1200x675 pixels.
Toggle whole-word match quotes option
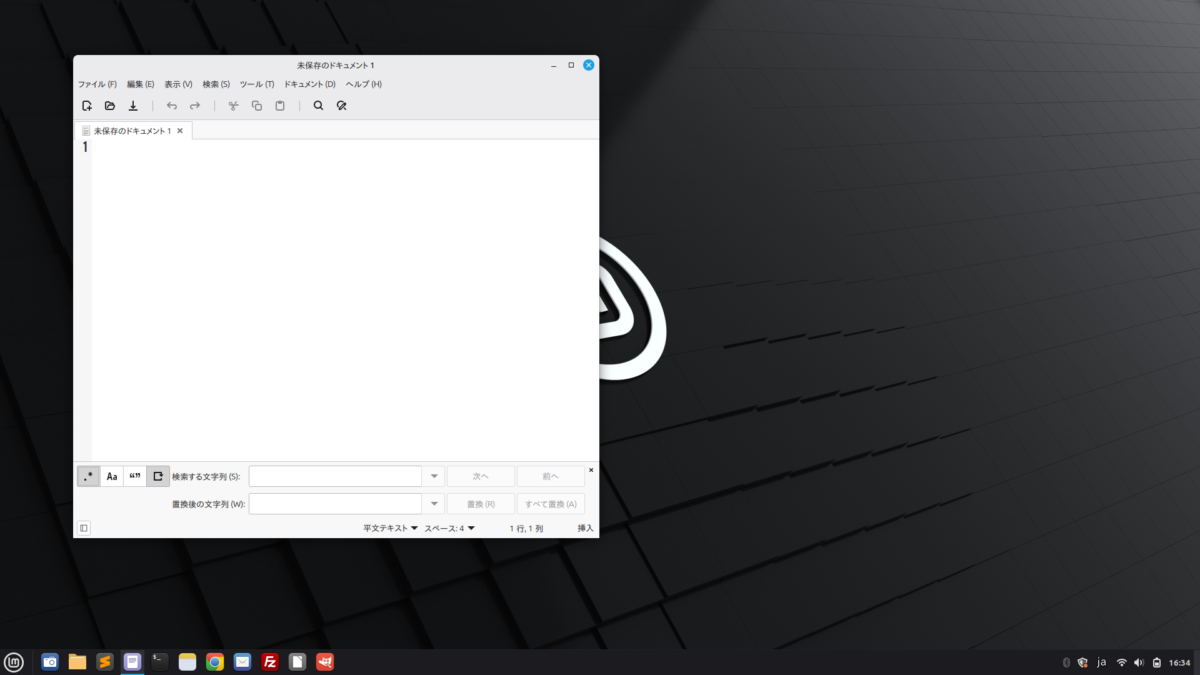pos(135,476)
